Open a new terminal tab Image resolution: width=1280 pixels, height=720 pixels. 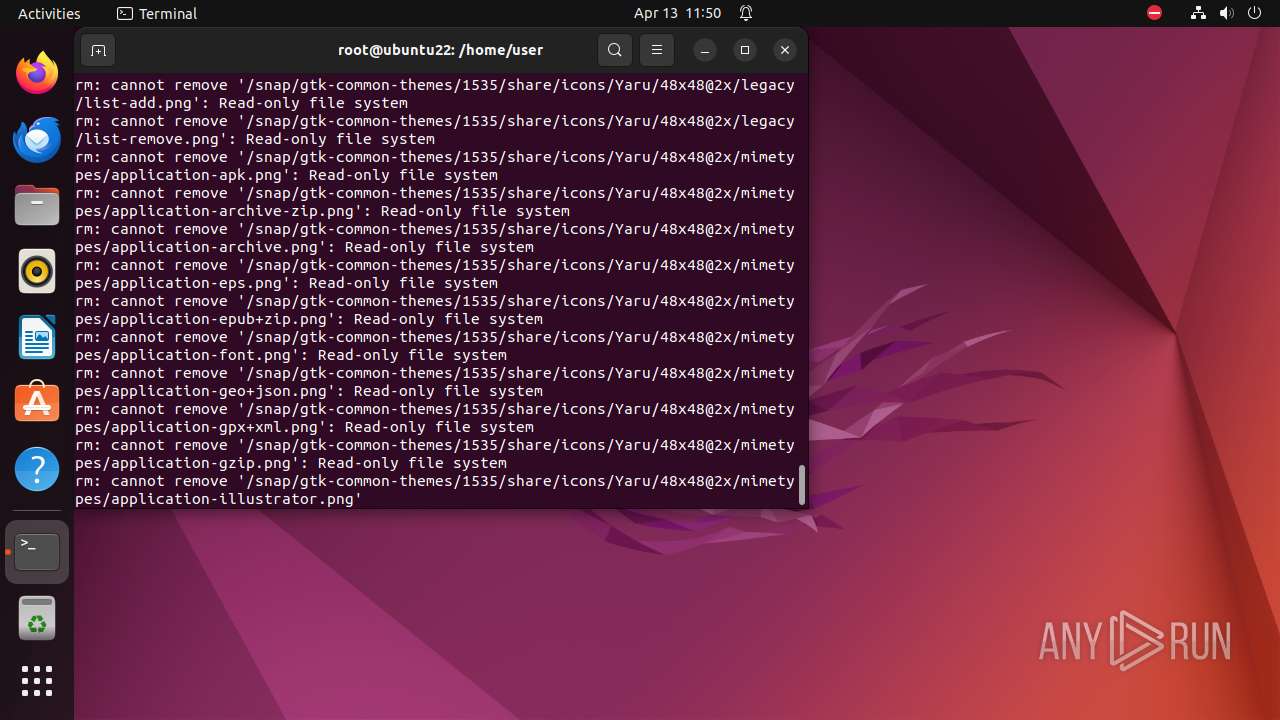[98, 50]
